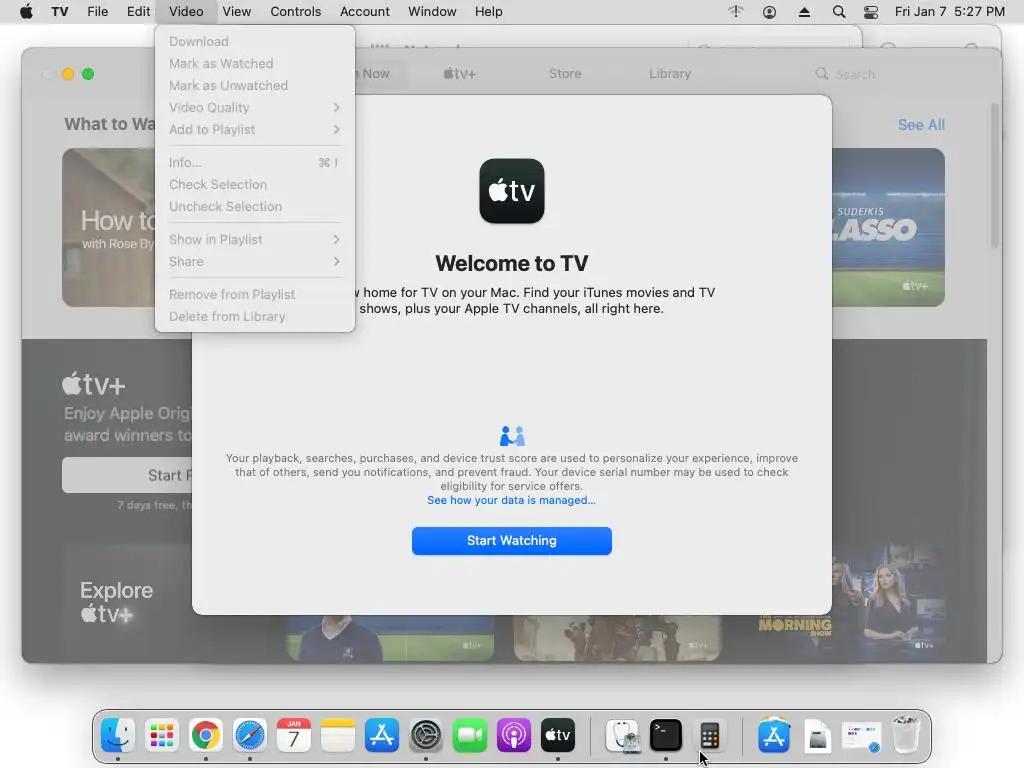Expand the Show in Playlist submenu
Viewport: 1024px width, 768px height.
coord(255,239)
